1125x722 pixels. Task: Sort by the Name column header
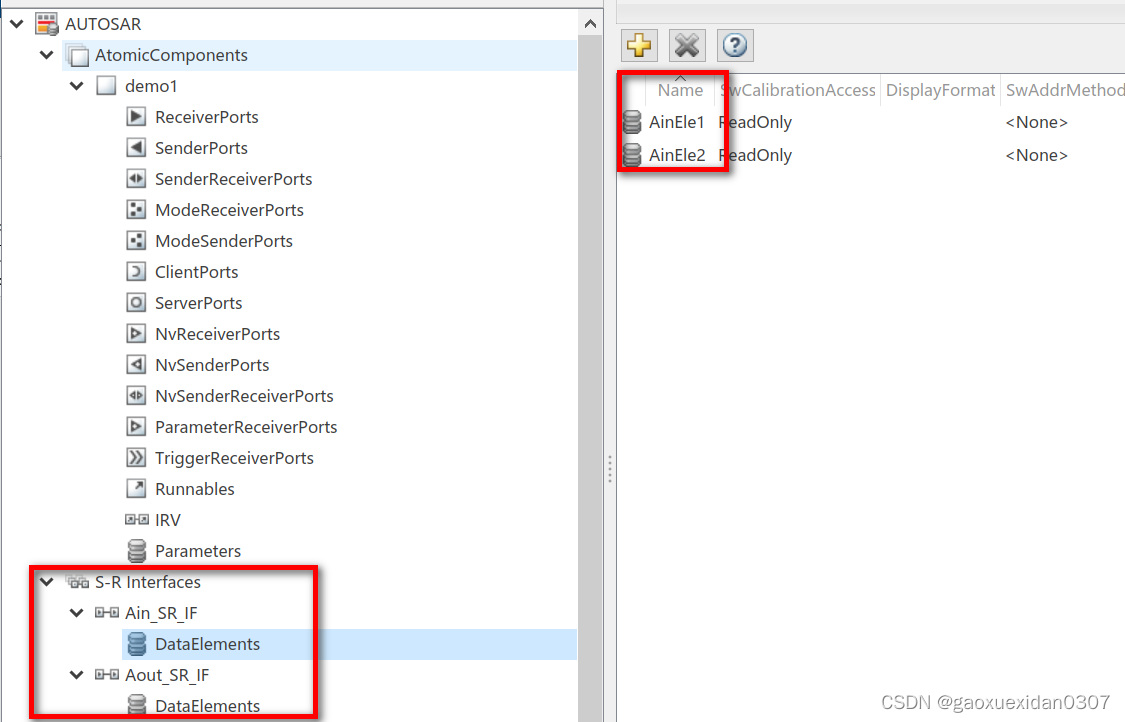[680, 90]
